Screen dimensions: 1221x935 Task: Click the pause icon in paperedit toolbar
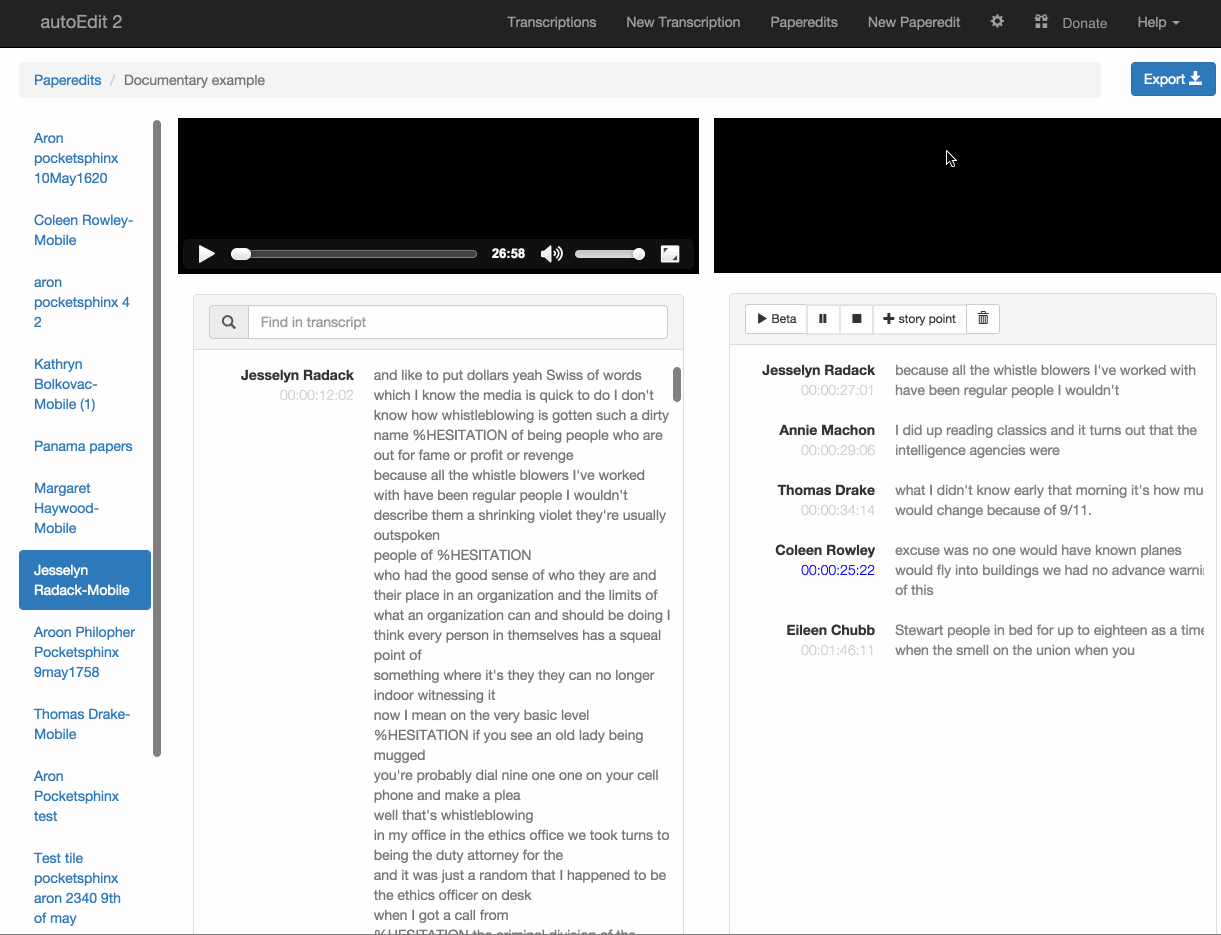tap(823, 319)
